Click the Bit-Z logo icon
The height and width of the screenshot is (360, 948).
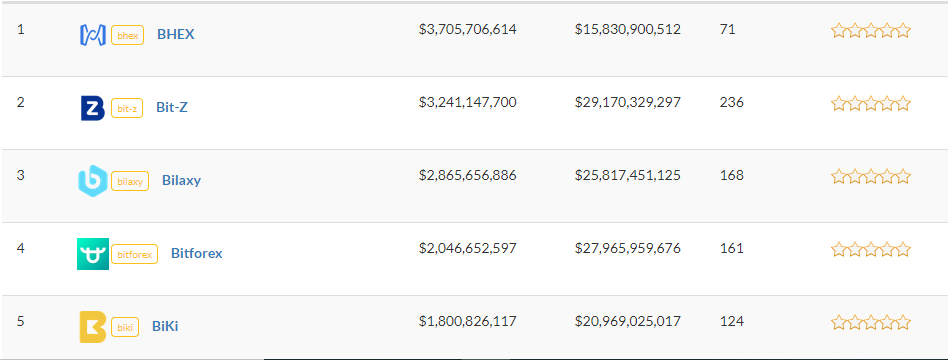click(x=93, y=108)
